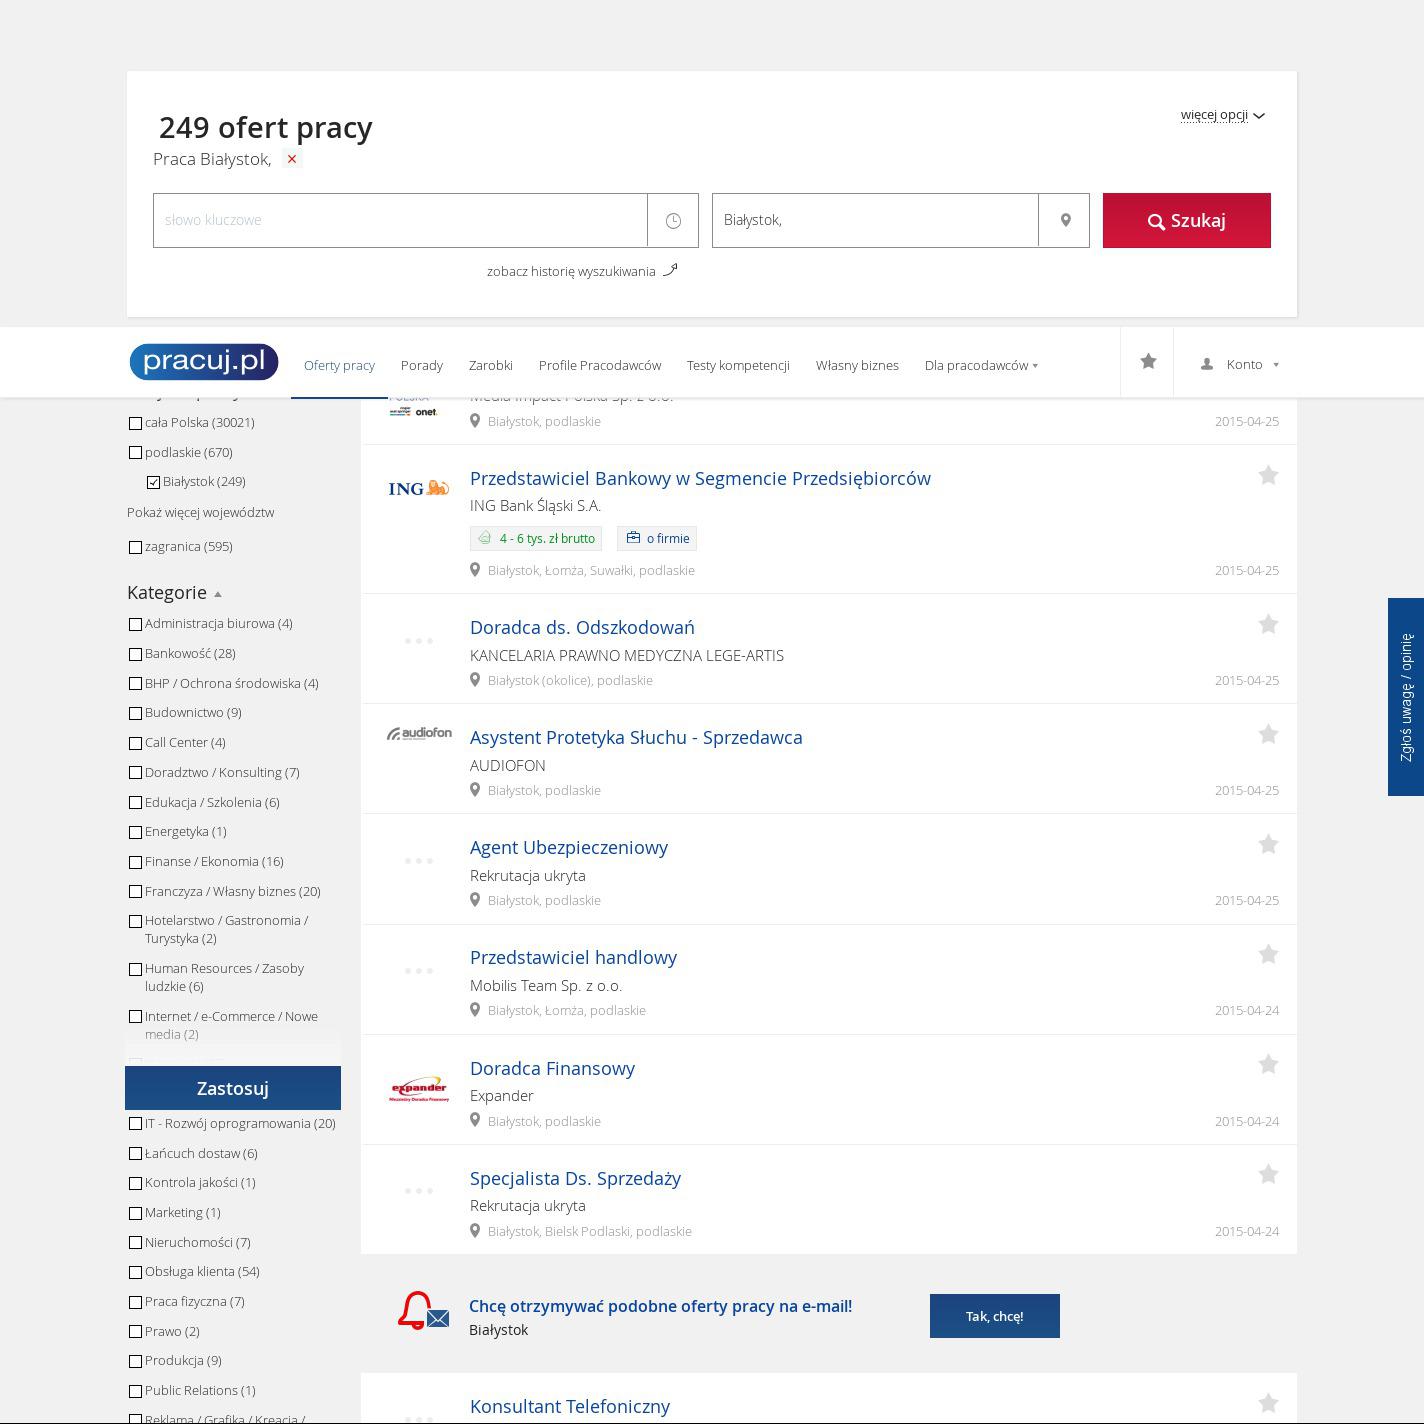Click the location pin icon in search
The width and height of the screenshot is (1424, 1424).
[1065, 220]
